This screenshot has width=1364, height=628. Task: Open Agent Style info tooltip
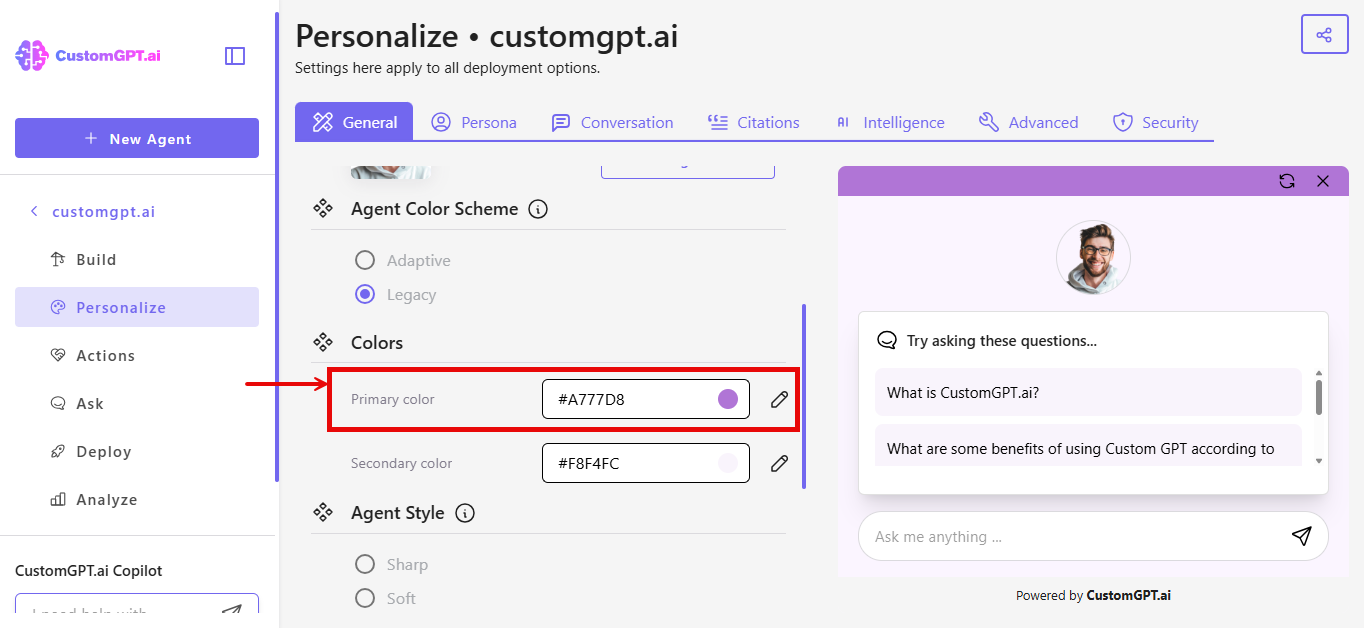coord(465,513)
